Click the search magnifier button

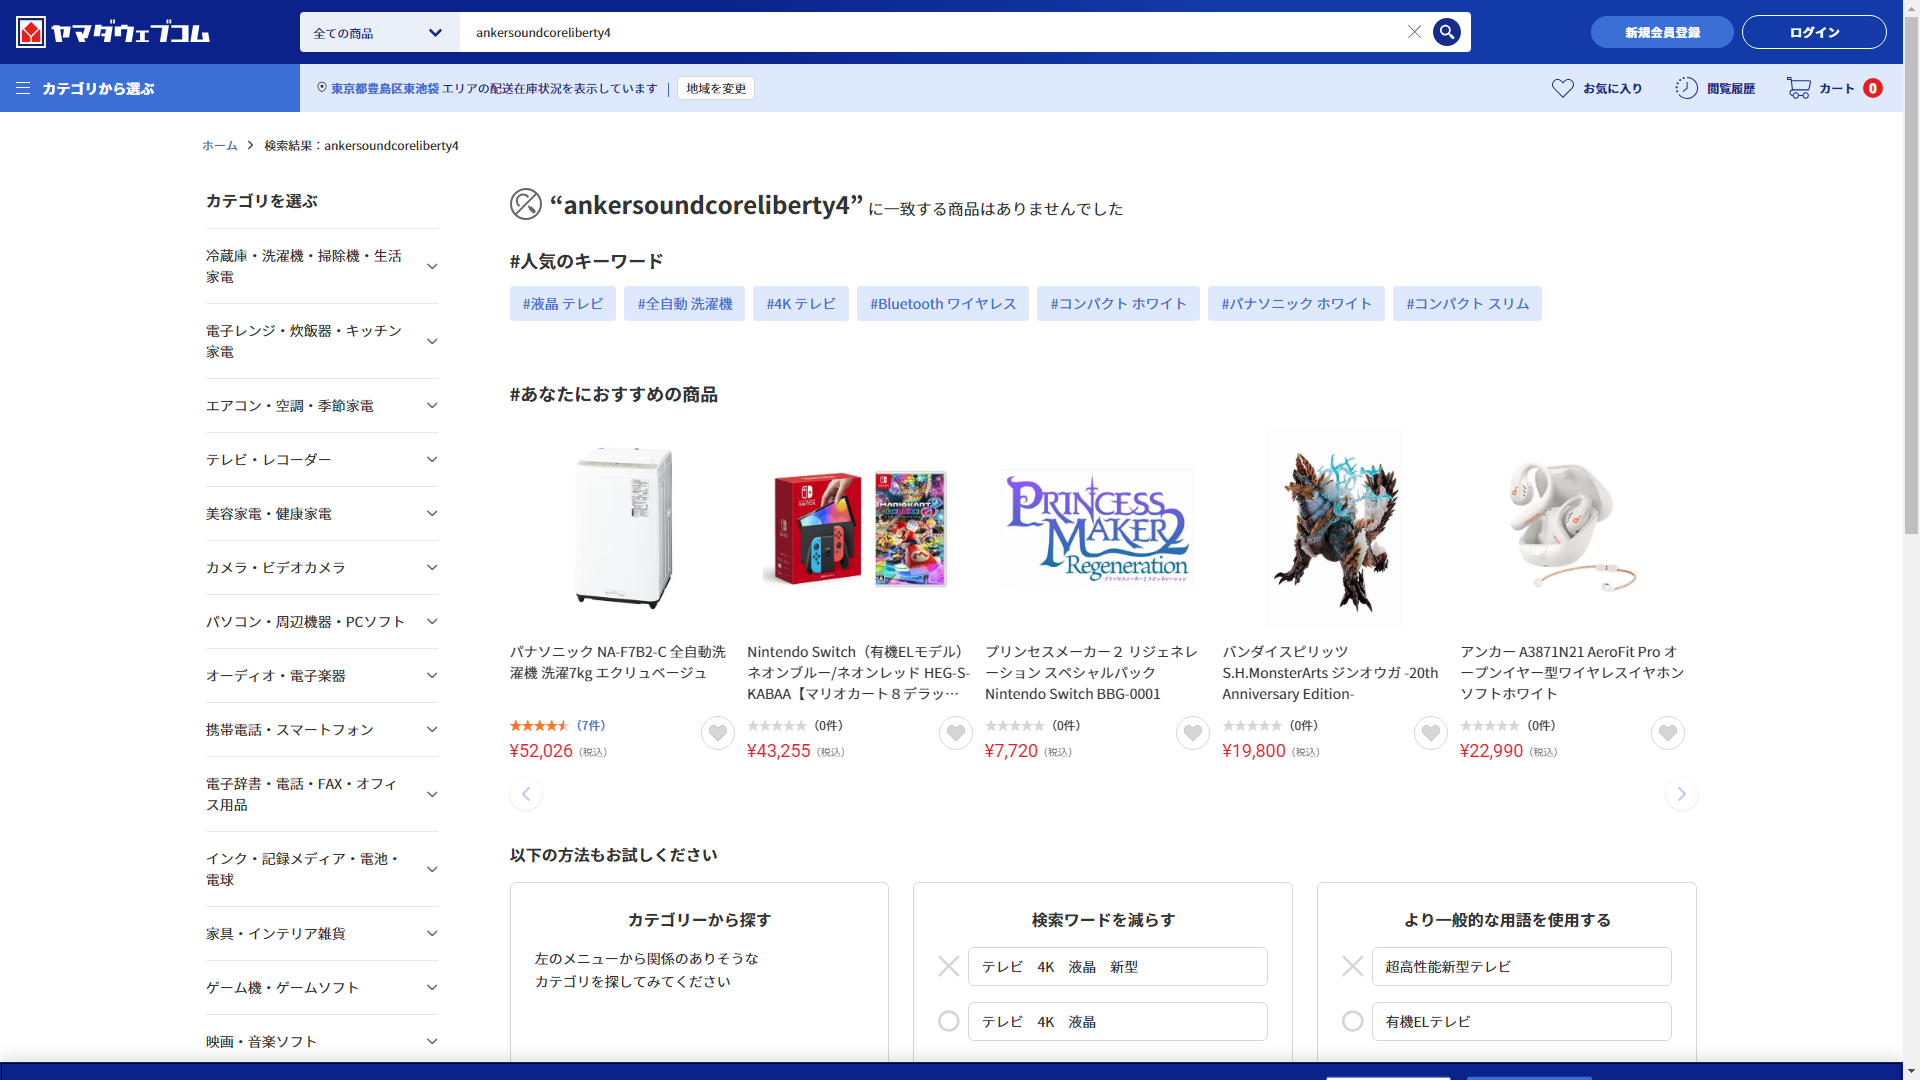point(1446,32)
